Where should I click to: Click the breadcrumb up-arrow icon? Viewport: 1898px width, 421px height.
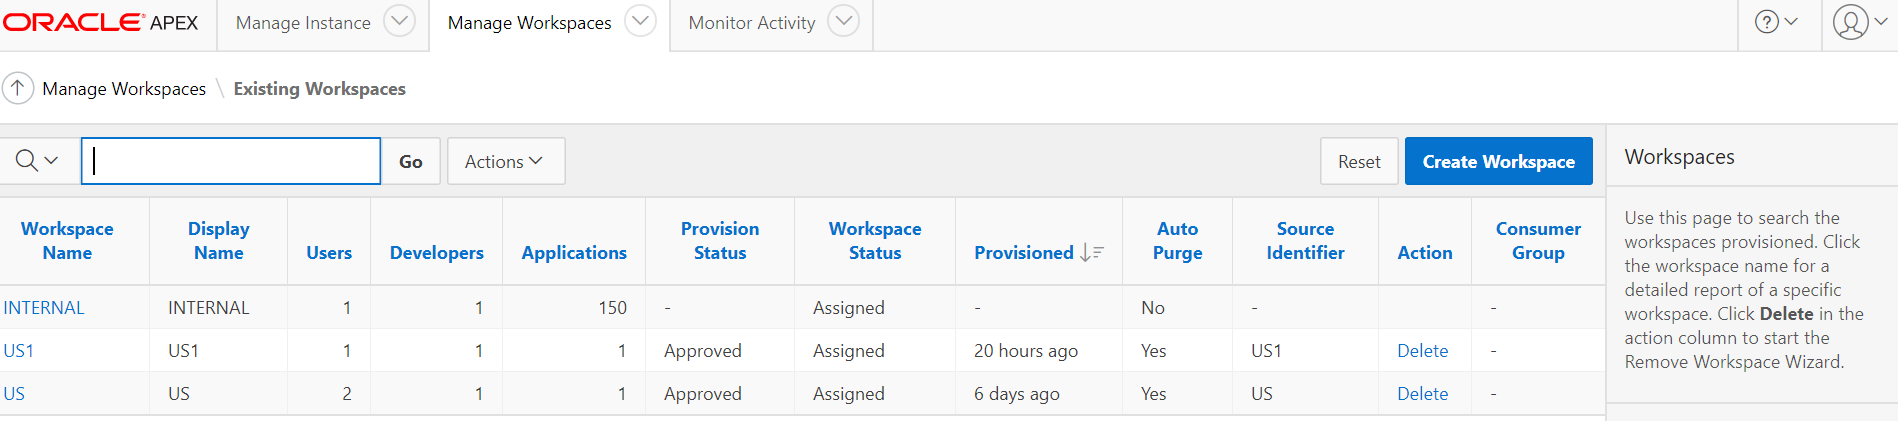(x=18, y=88)
